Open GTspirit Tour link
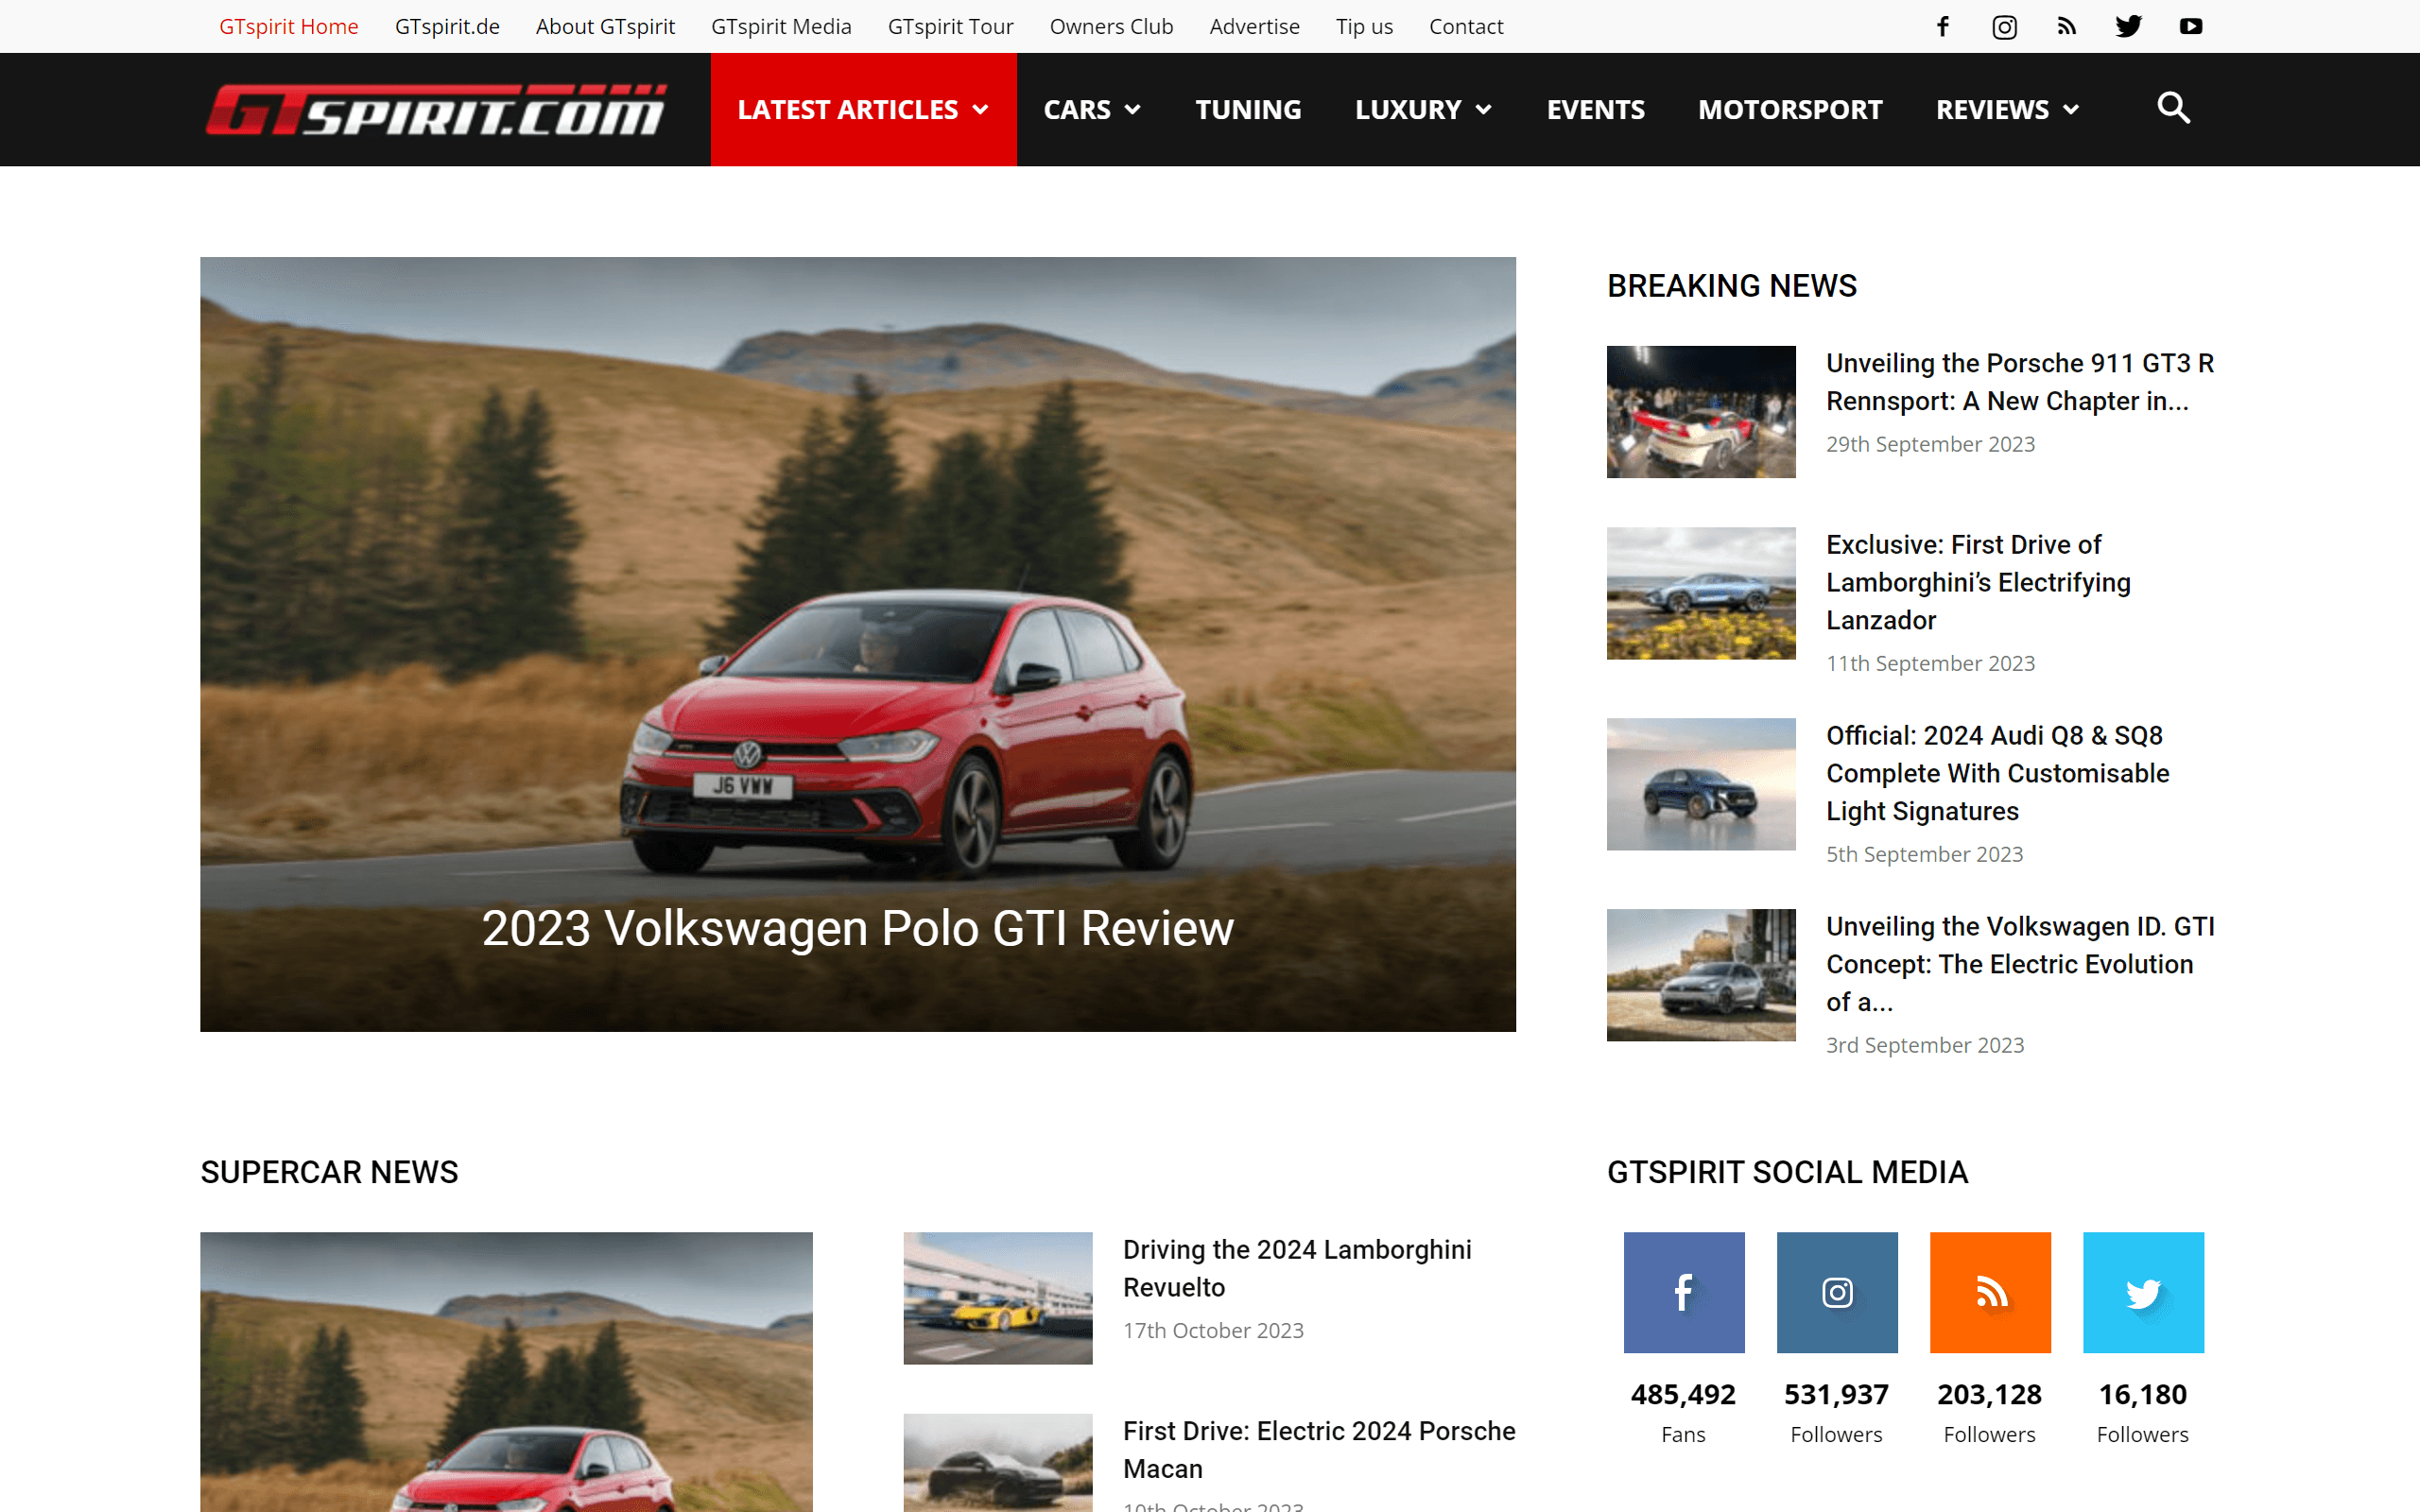Viewport: 2420px width, 1512px height. point(950,26)
